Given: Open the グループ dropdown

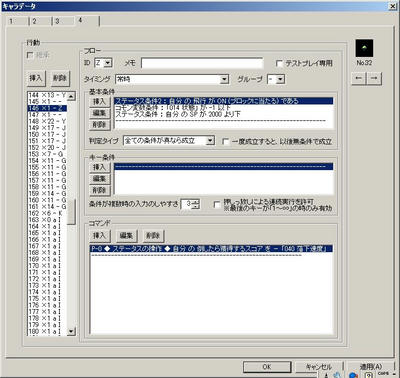Looking at the screenshot, I should coord(280,79).
